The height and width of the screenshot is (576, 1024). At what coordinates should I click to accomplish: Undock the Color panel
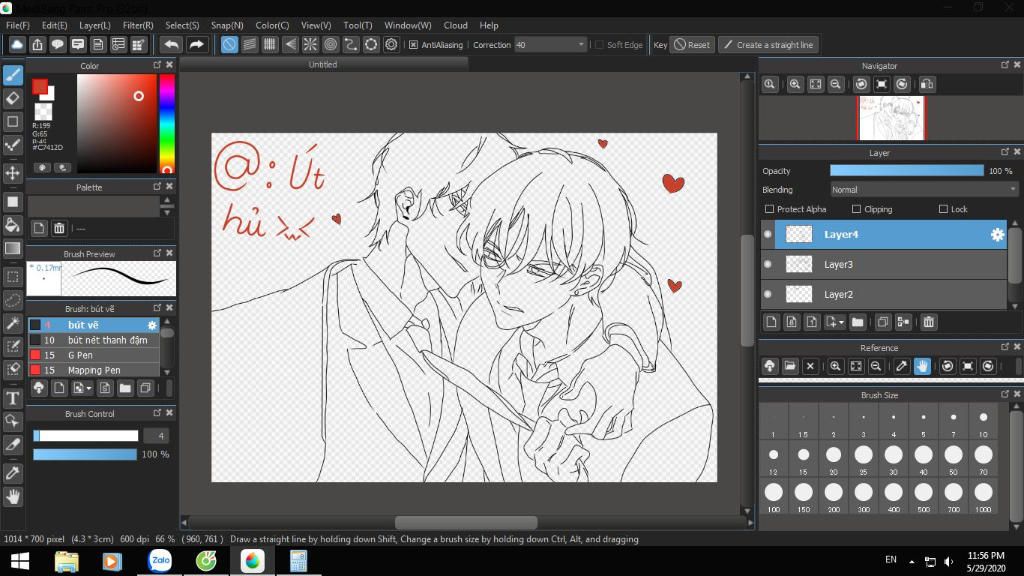click(x=157, y=65)
